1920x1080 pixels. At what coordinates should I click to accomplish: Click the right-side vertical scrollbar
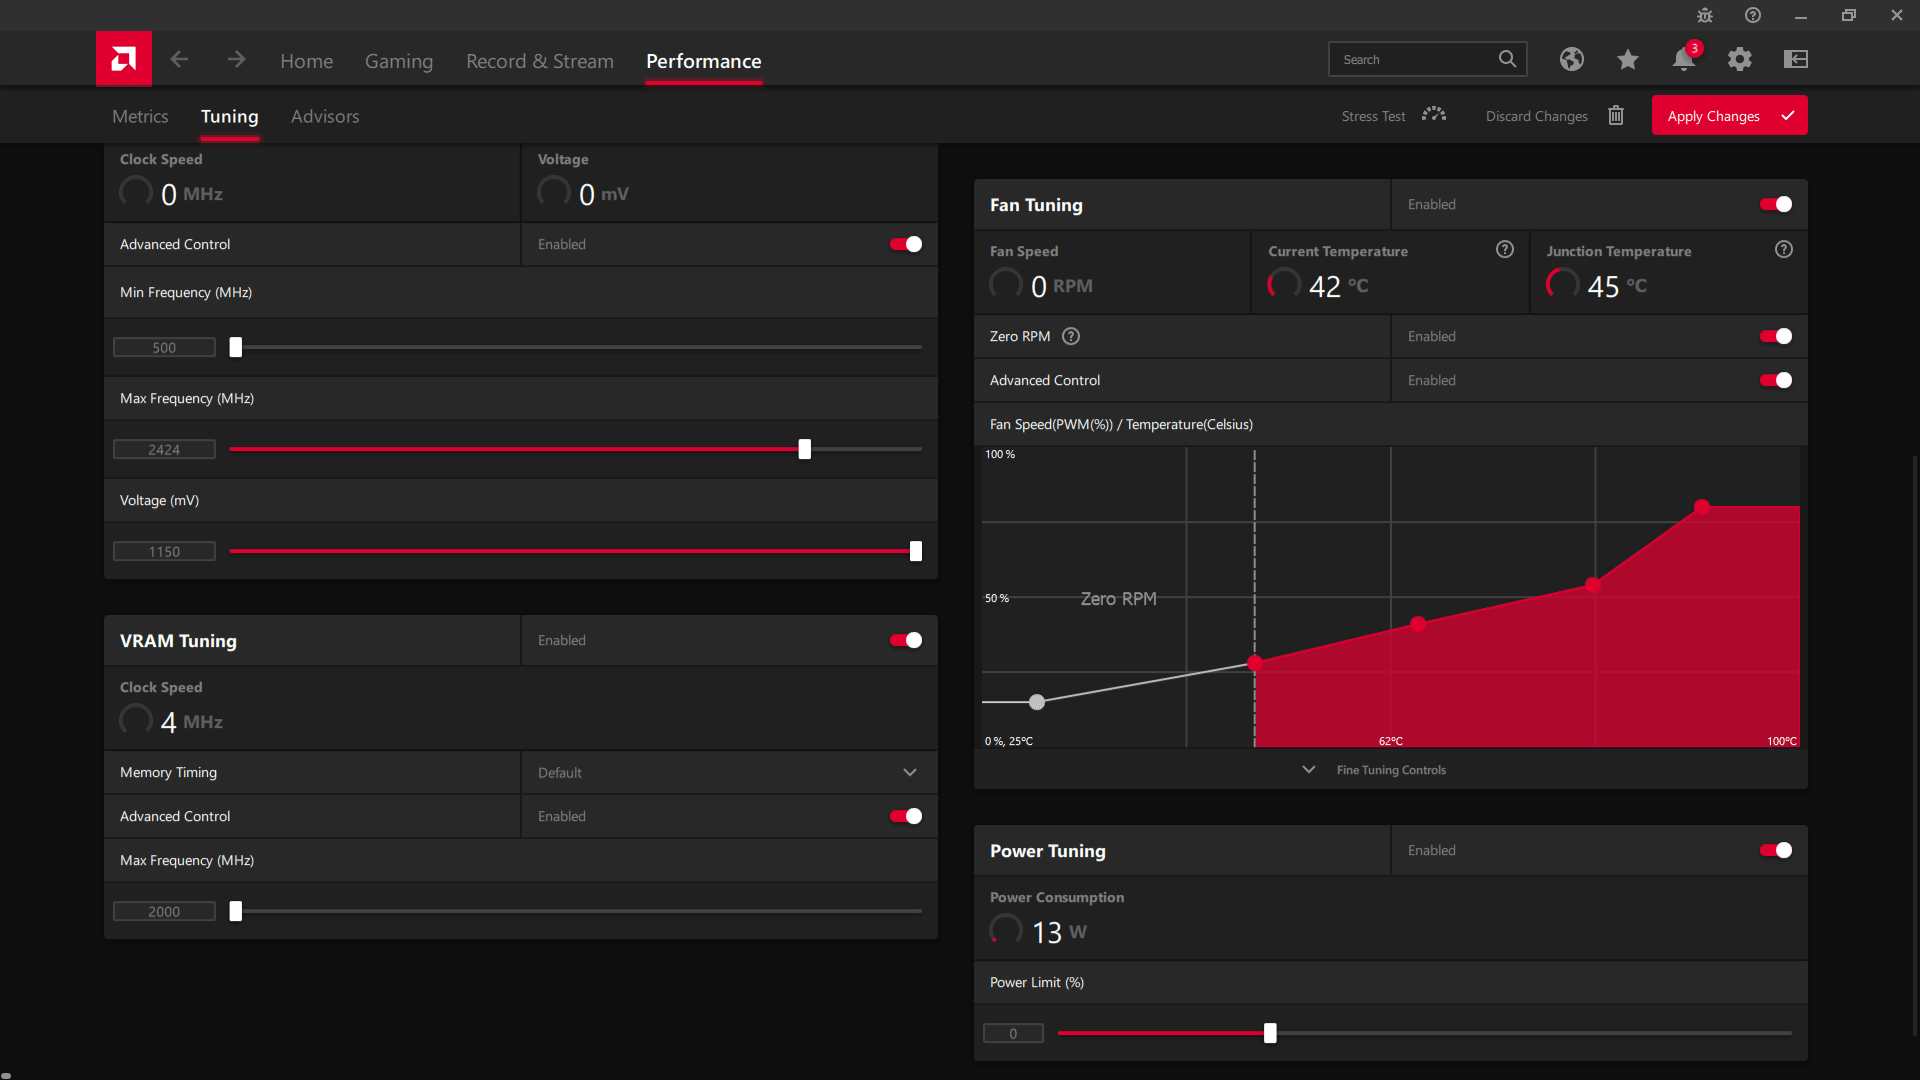1914,745
